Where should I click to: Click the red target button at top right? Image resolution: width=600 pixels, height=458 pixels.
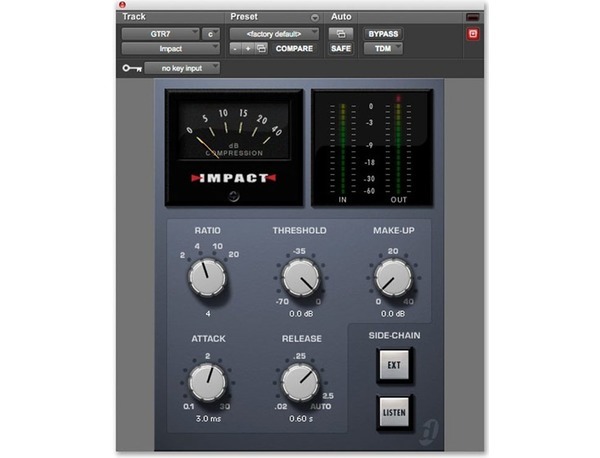point(473,34)
